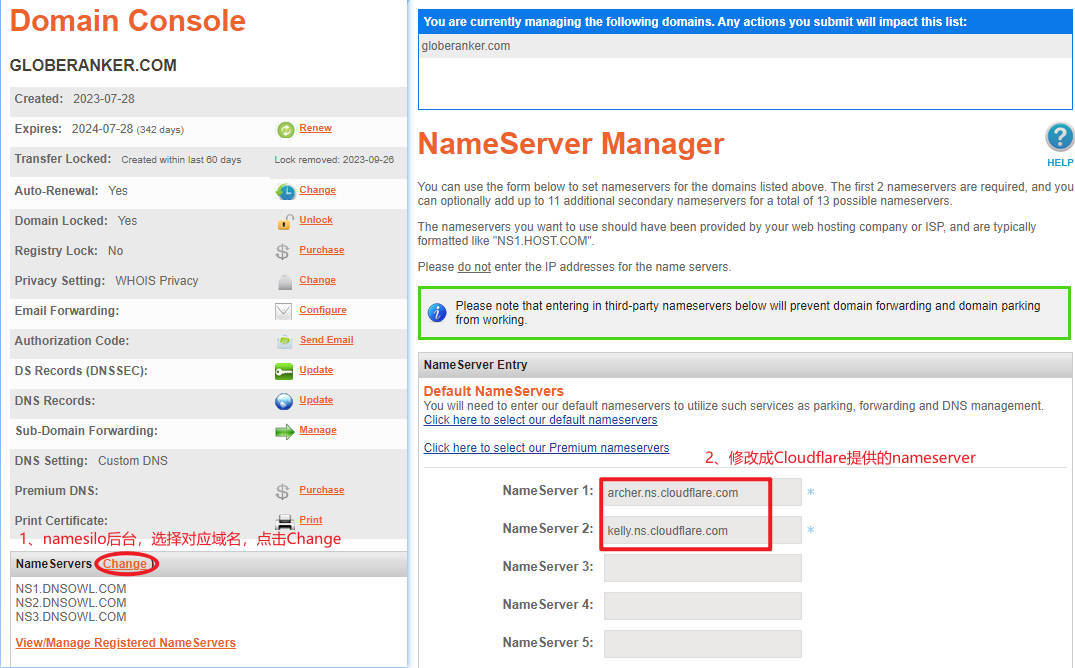Click the Domain Locked padlock icon
This screenshot has width=1075, height=668.
pyautogui.click(x=285, y=221)
